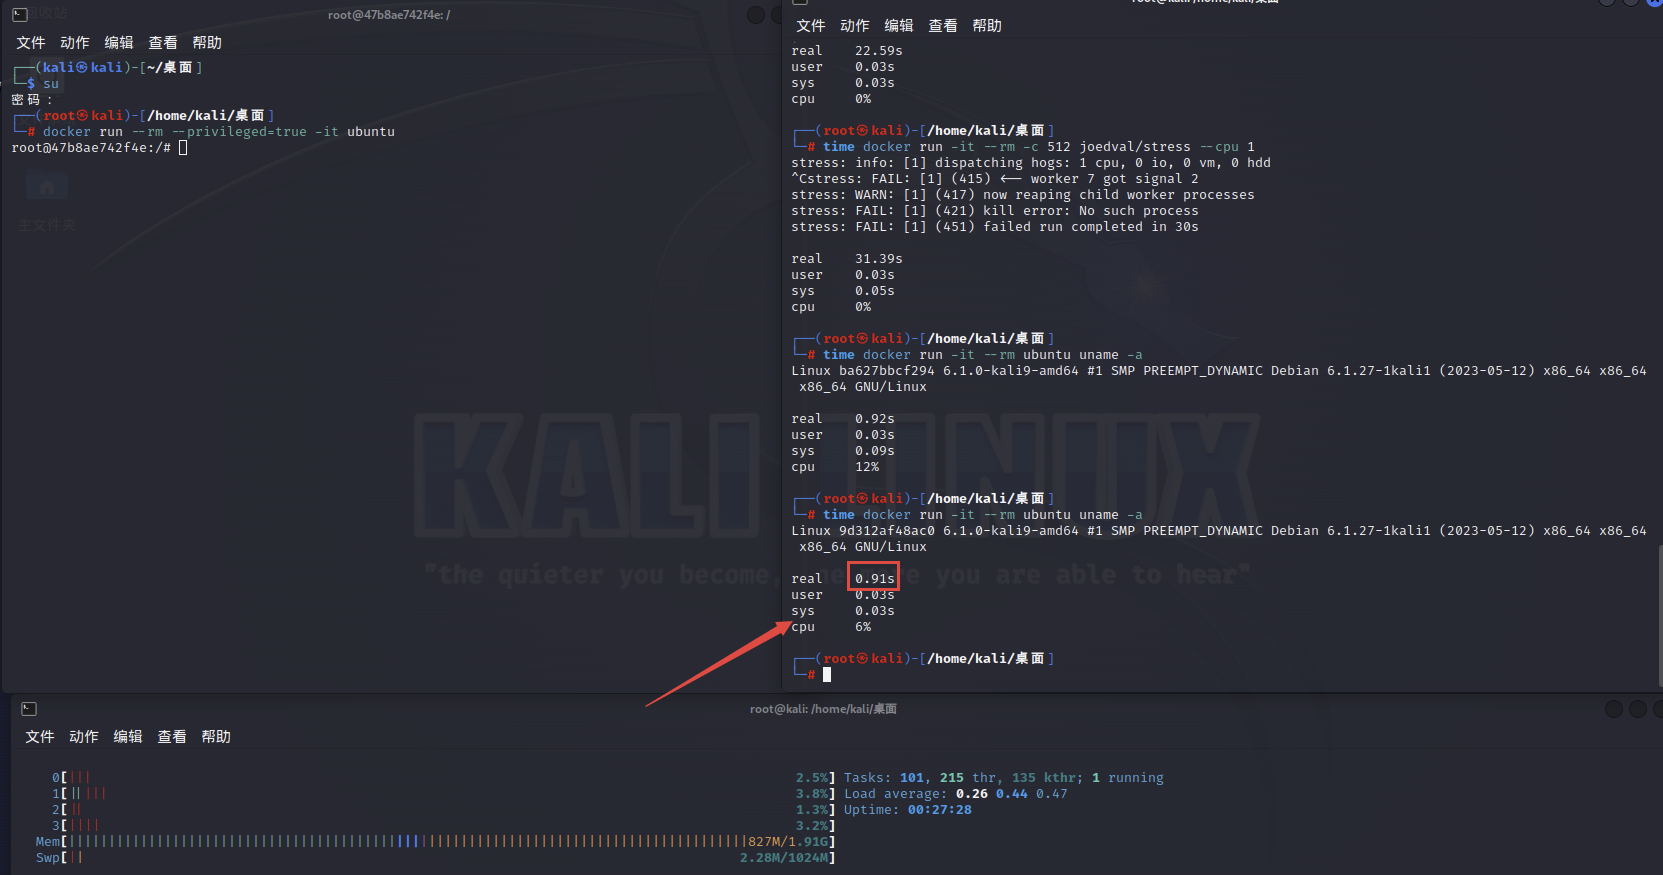The width and height of the screenshot is (1663, 875).
Task: Click the terminal icon in root@47b8ae742f4e window titlebar
Action: 19,15
